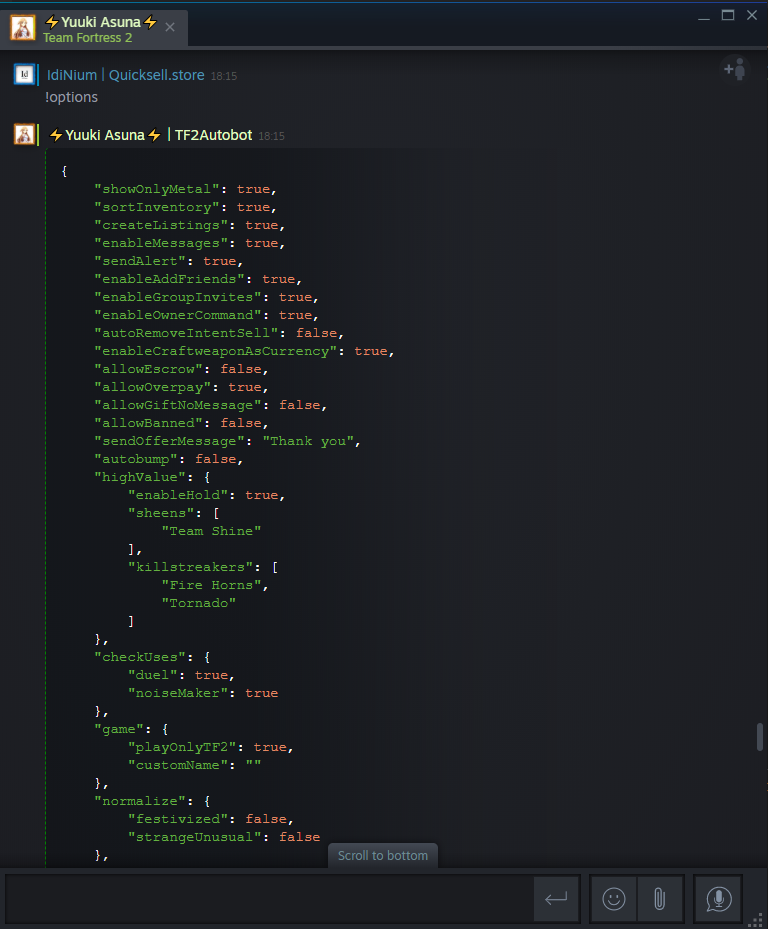768x929 pixels.
Task: Attach a file using the paperclip icon
Action: (x=660, y=899)
